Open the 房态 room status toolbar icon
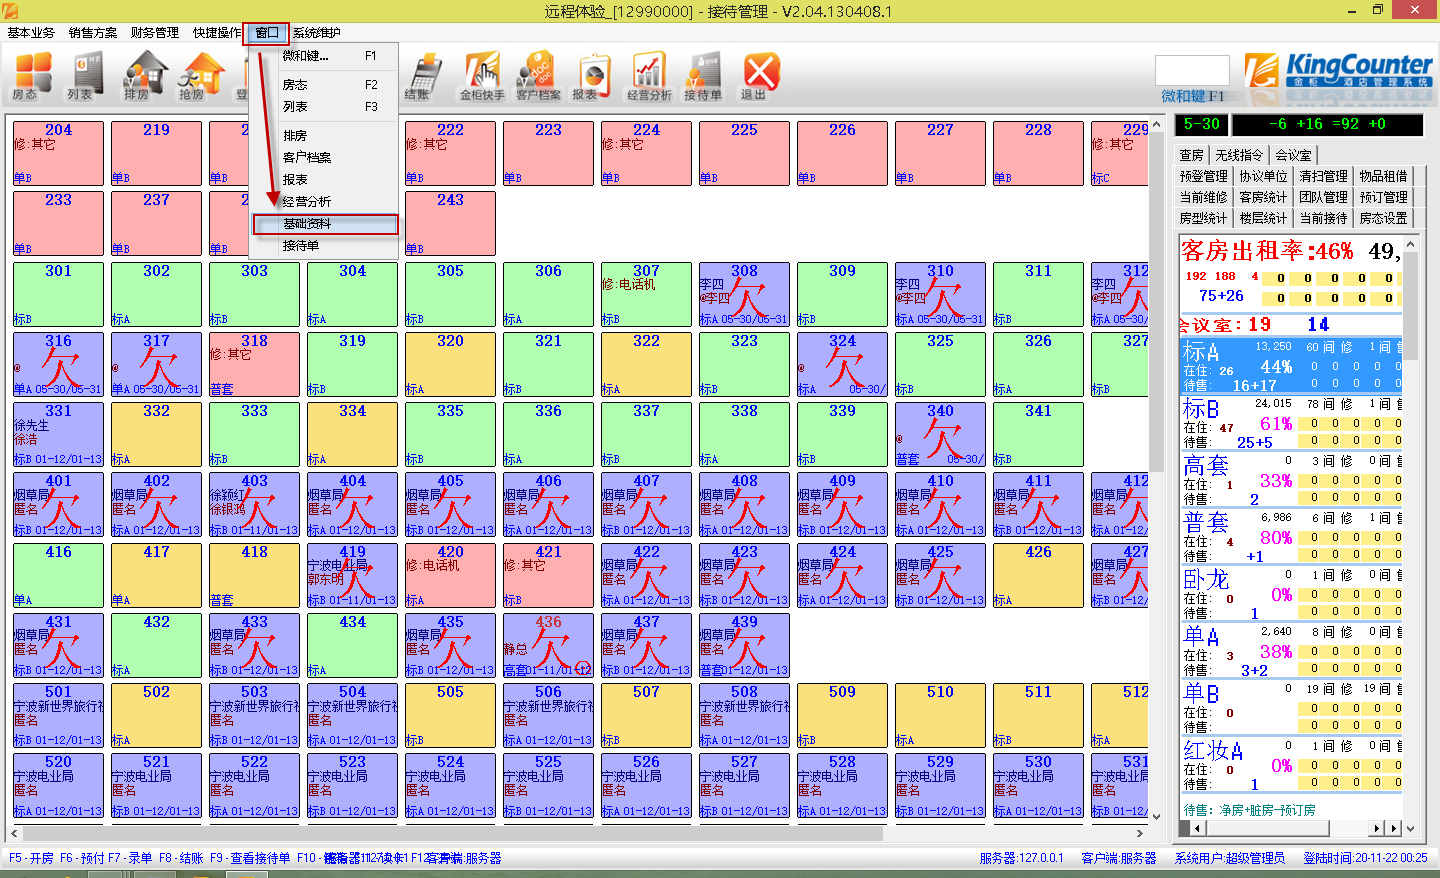The height and width of the screenshot is (878, 1440). click(x=32, y=76)
